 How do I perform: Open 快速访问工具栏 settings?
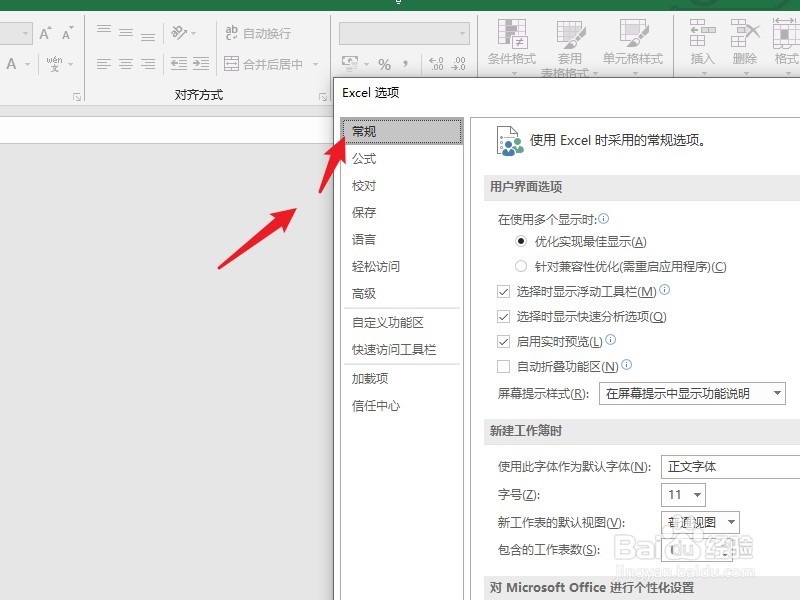402,349
